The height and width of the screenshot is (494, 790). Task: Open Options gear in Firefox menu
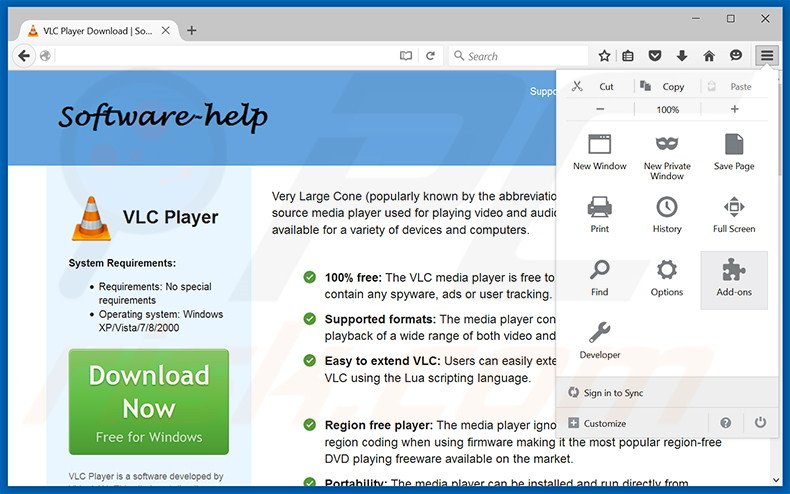point(667,278)
